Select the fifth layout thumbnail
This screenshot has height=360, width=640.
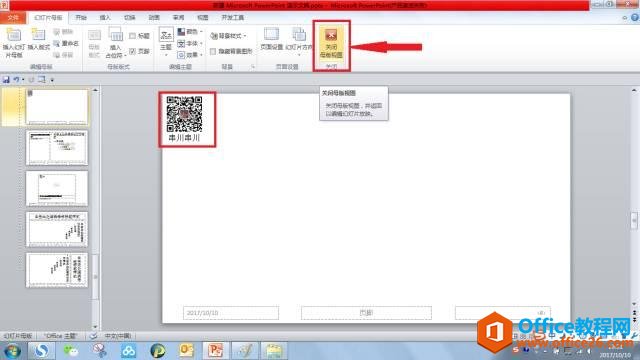point(57,270)
